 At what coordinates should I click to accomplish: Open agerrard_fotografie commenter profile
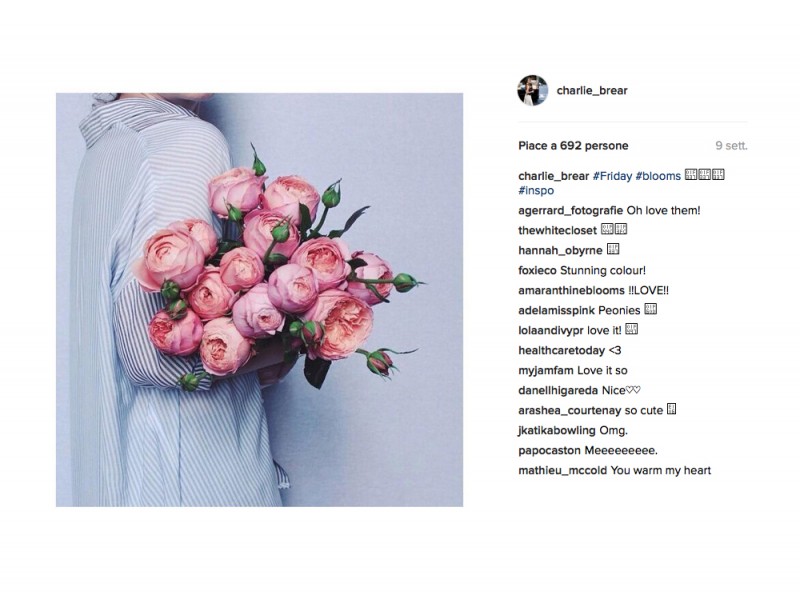[570, 211]
